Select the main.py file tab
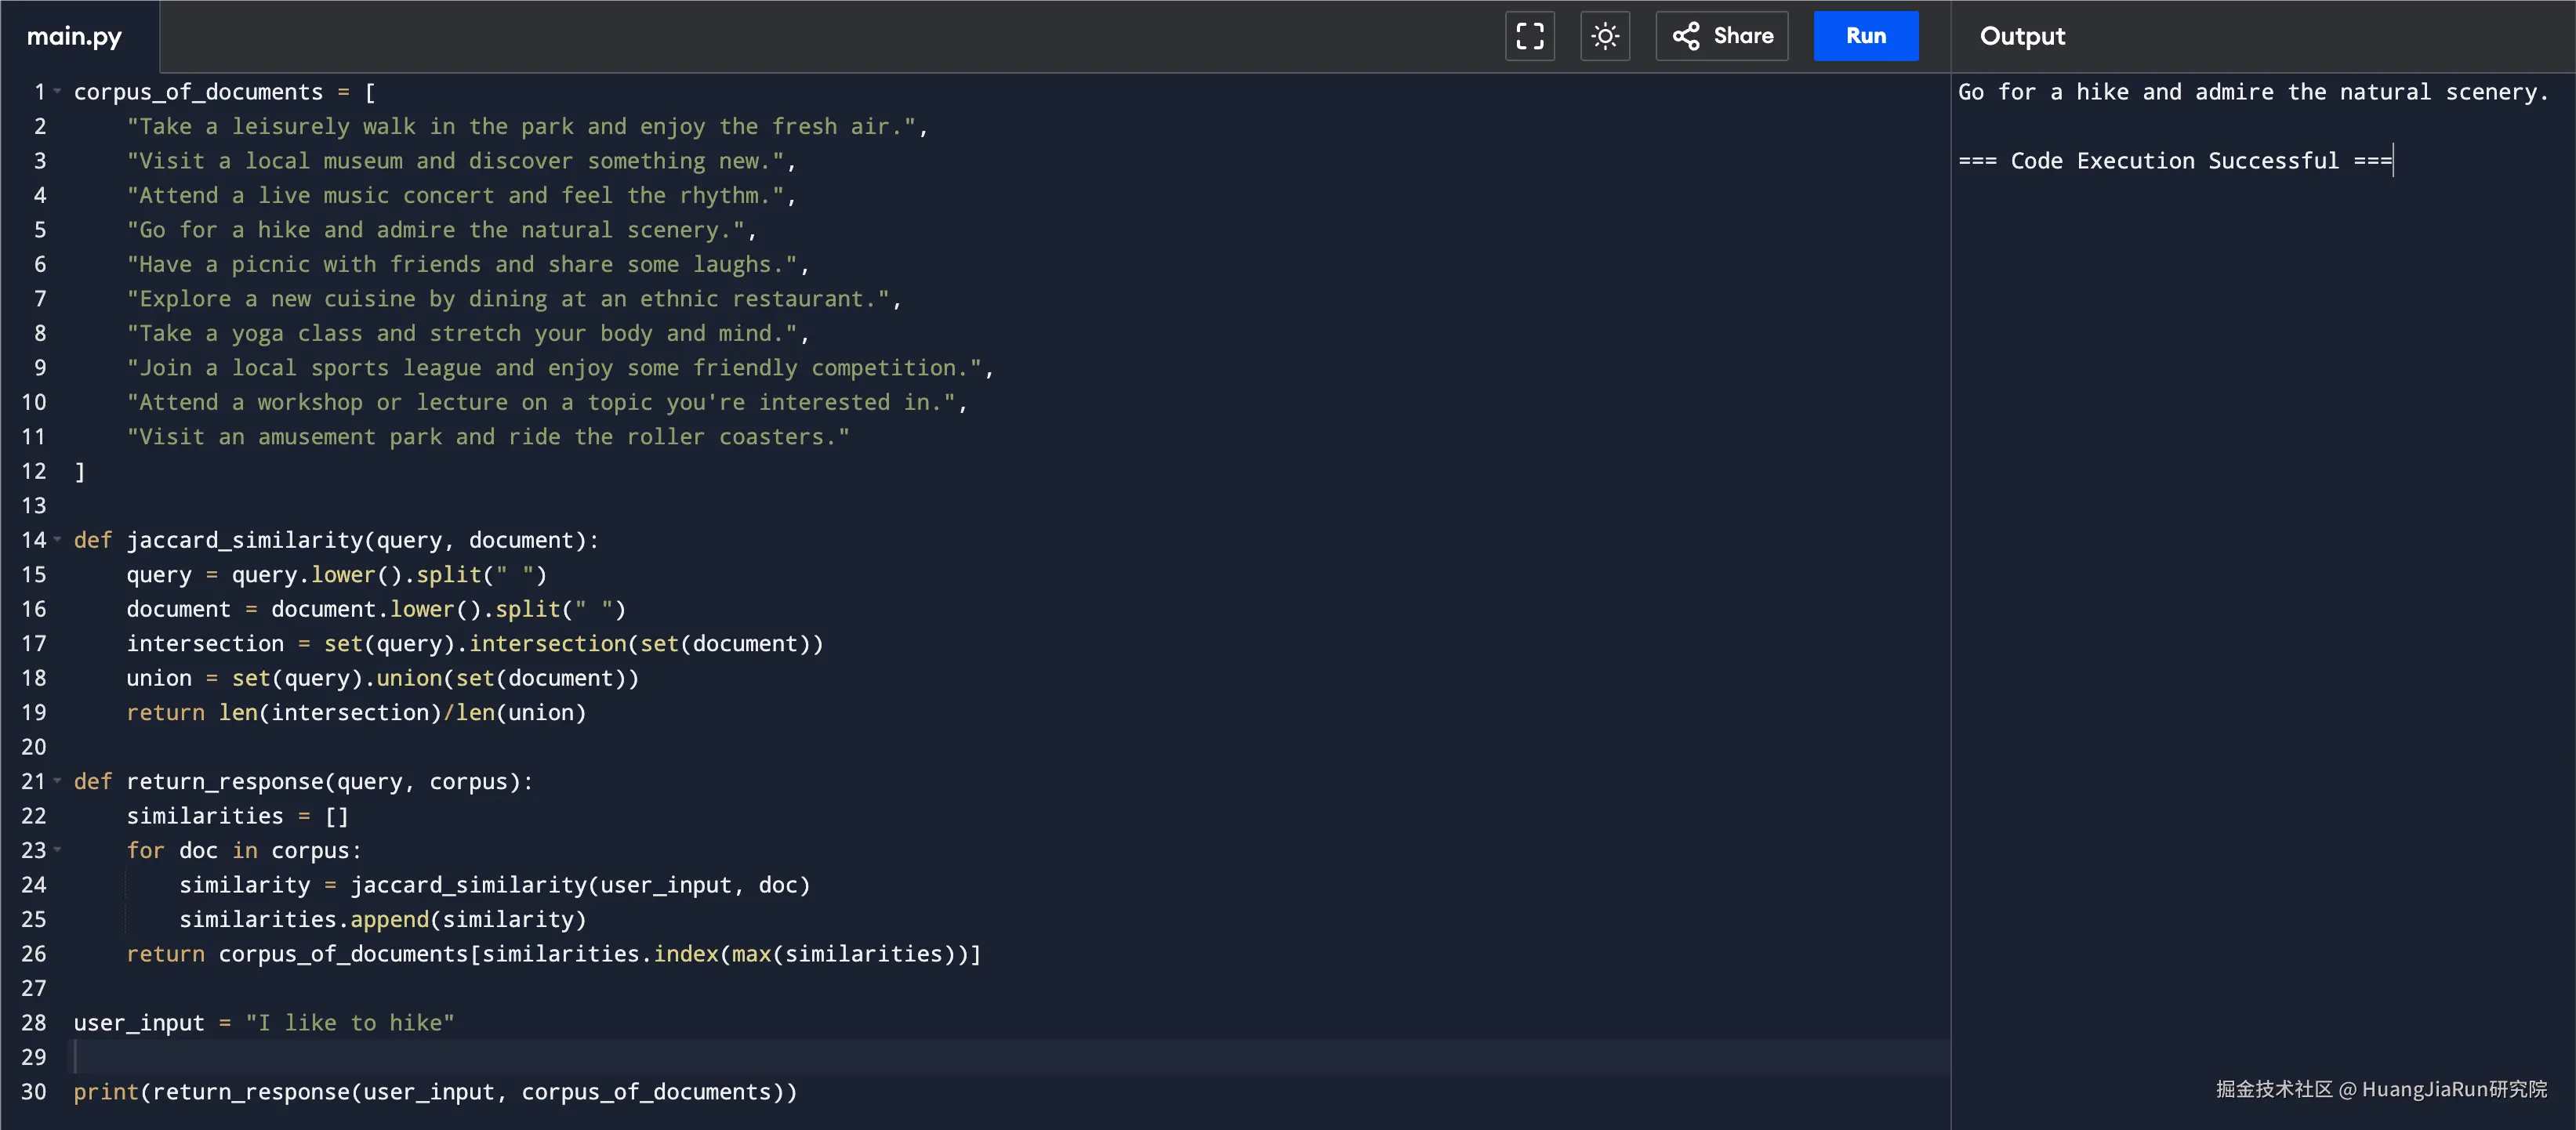The image size is (2576, 1130). pyautogui.click(x=74, y=36)
